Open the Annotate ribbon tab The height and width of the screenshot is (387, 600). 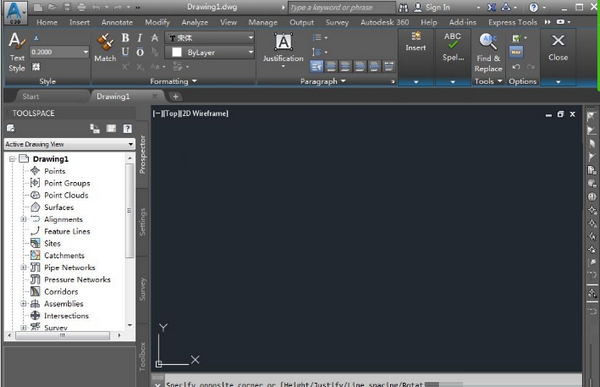[117, 23]
